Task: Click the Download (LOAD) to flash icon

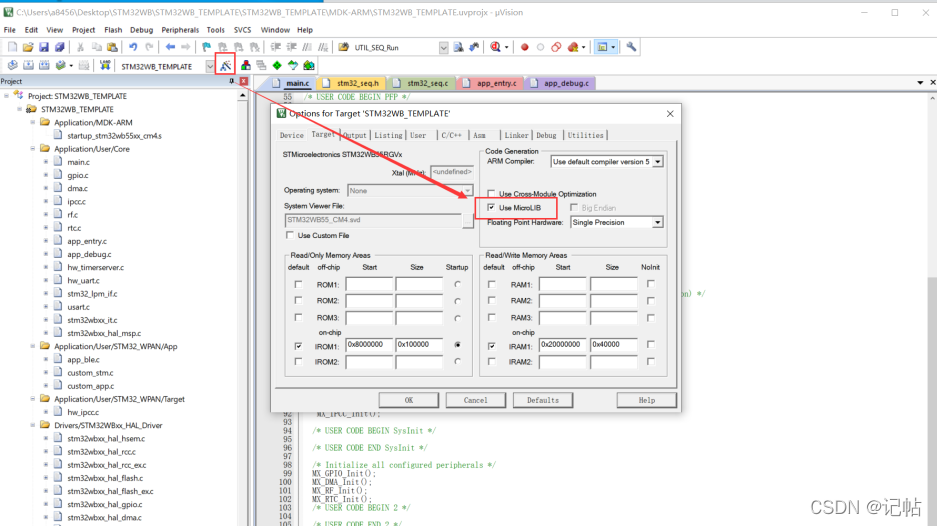Action: pyautogui.click(x=105, y=66)
